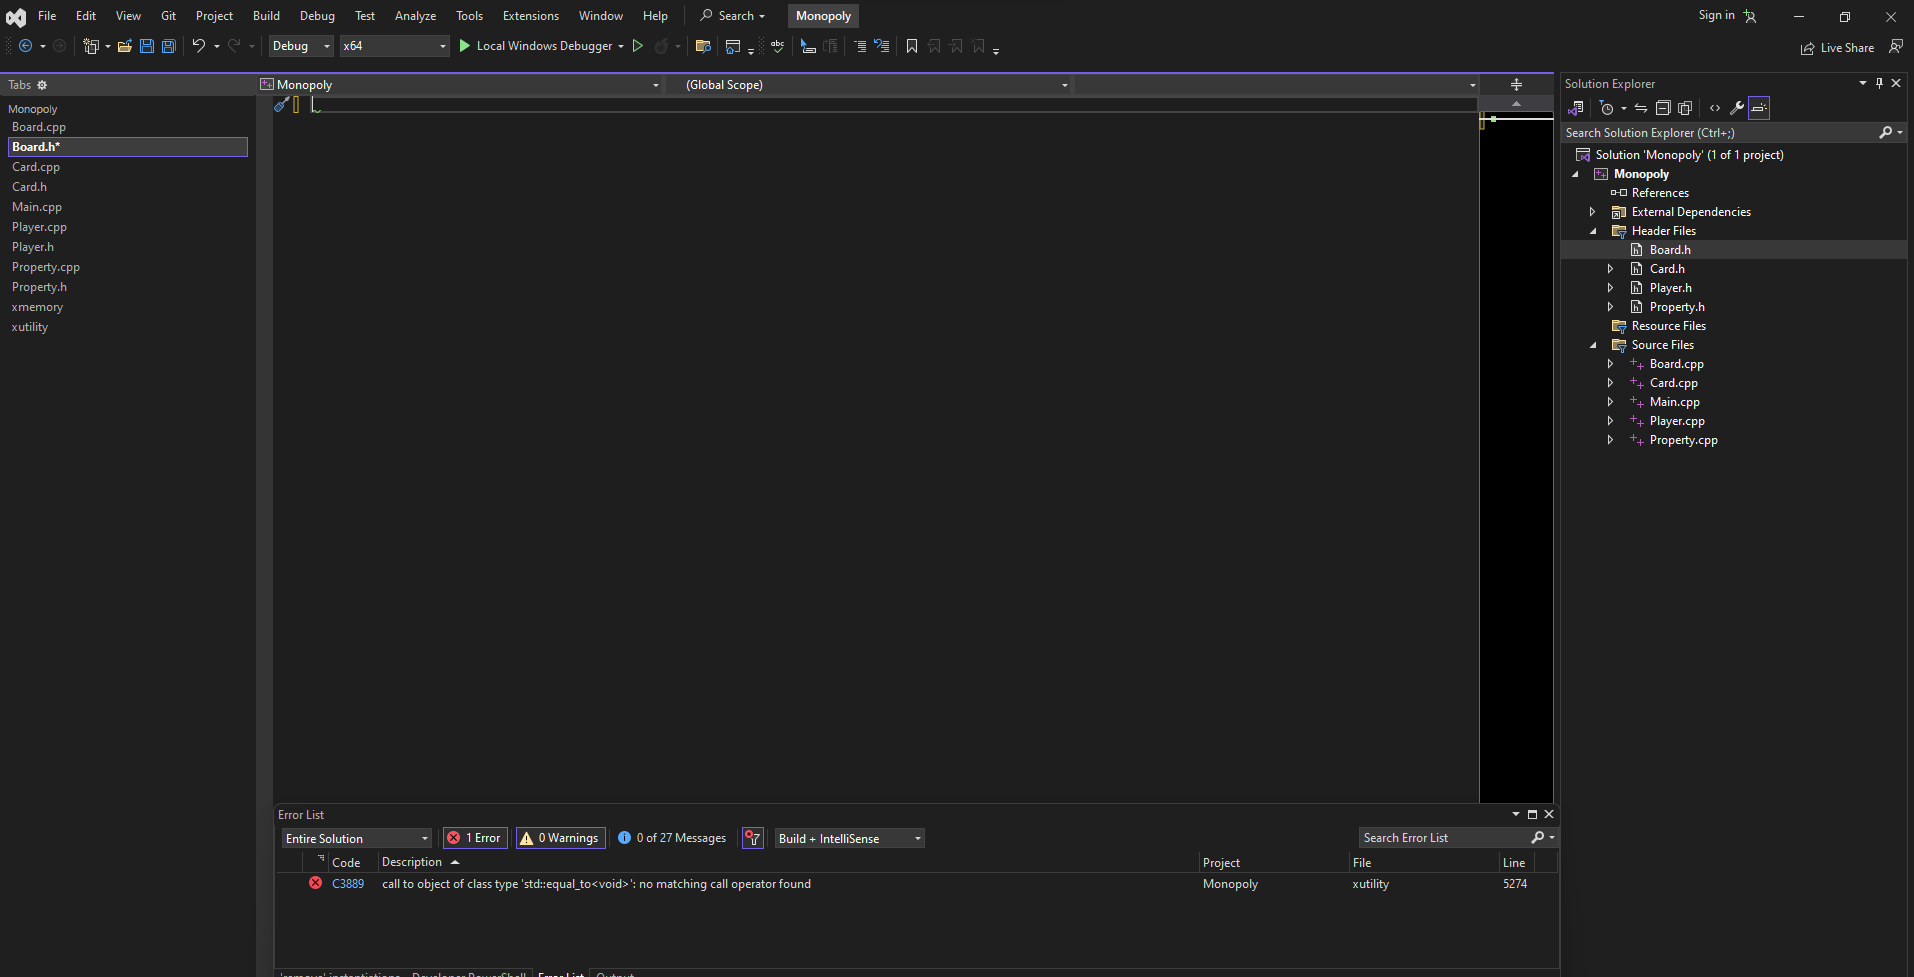This screenshot has width=1914, height=977.
Task: Toggle the 1 Error filter button
Action: (476, 838)
